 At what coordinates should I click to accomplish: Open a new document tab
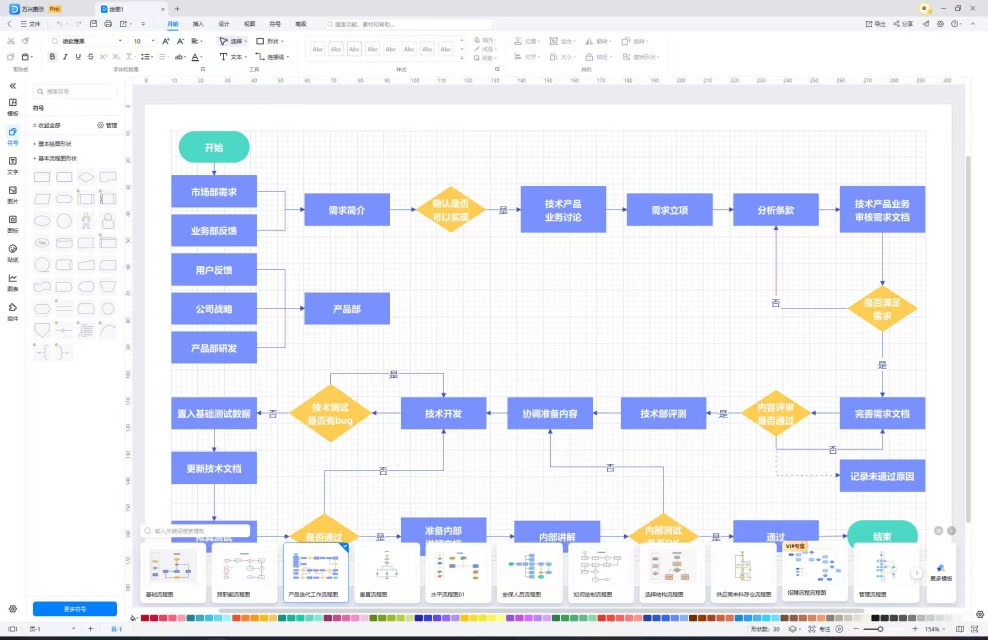[x=177, y=9]
